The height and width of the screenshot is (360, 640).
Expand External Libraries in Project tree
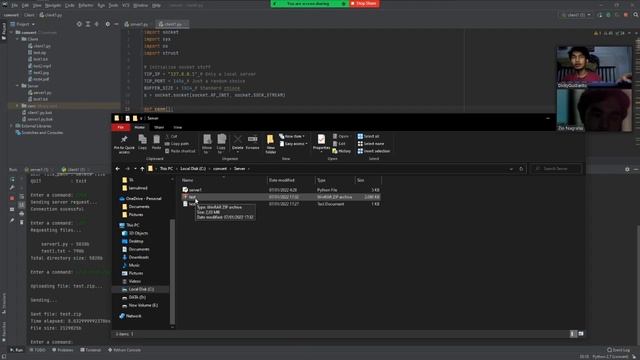click(12, 126)
